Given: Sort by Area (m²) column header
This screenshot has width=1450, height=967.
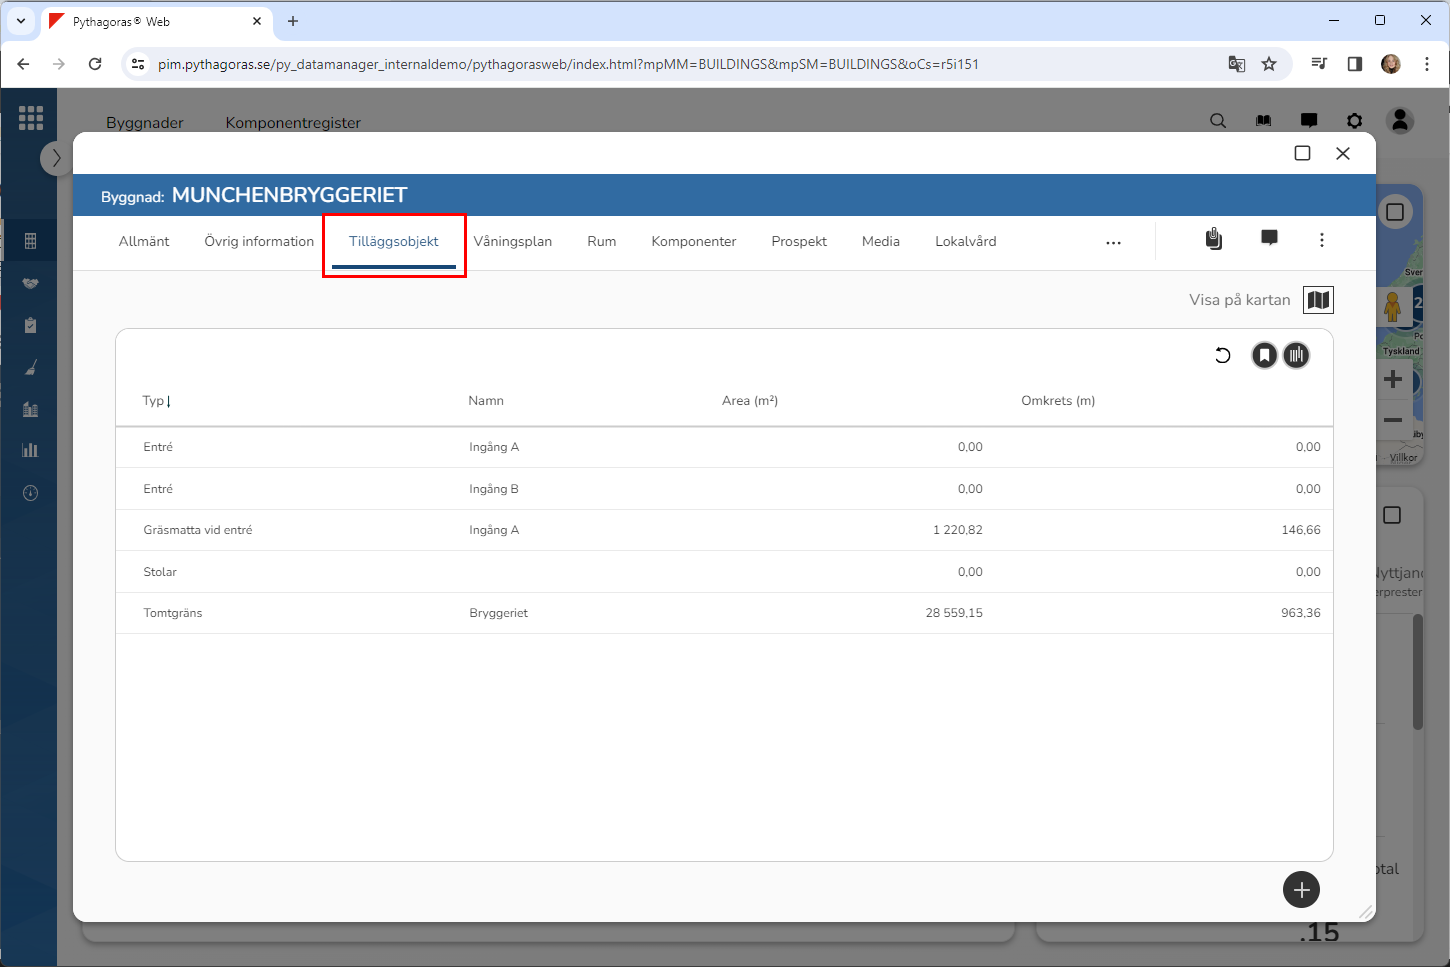Looking at the screenshot, I should (749, 401).
